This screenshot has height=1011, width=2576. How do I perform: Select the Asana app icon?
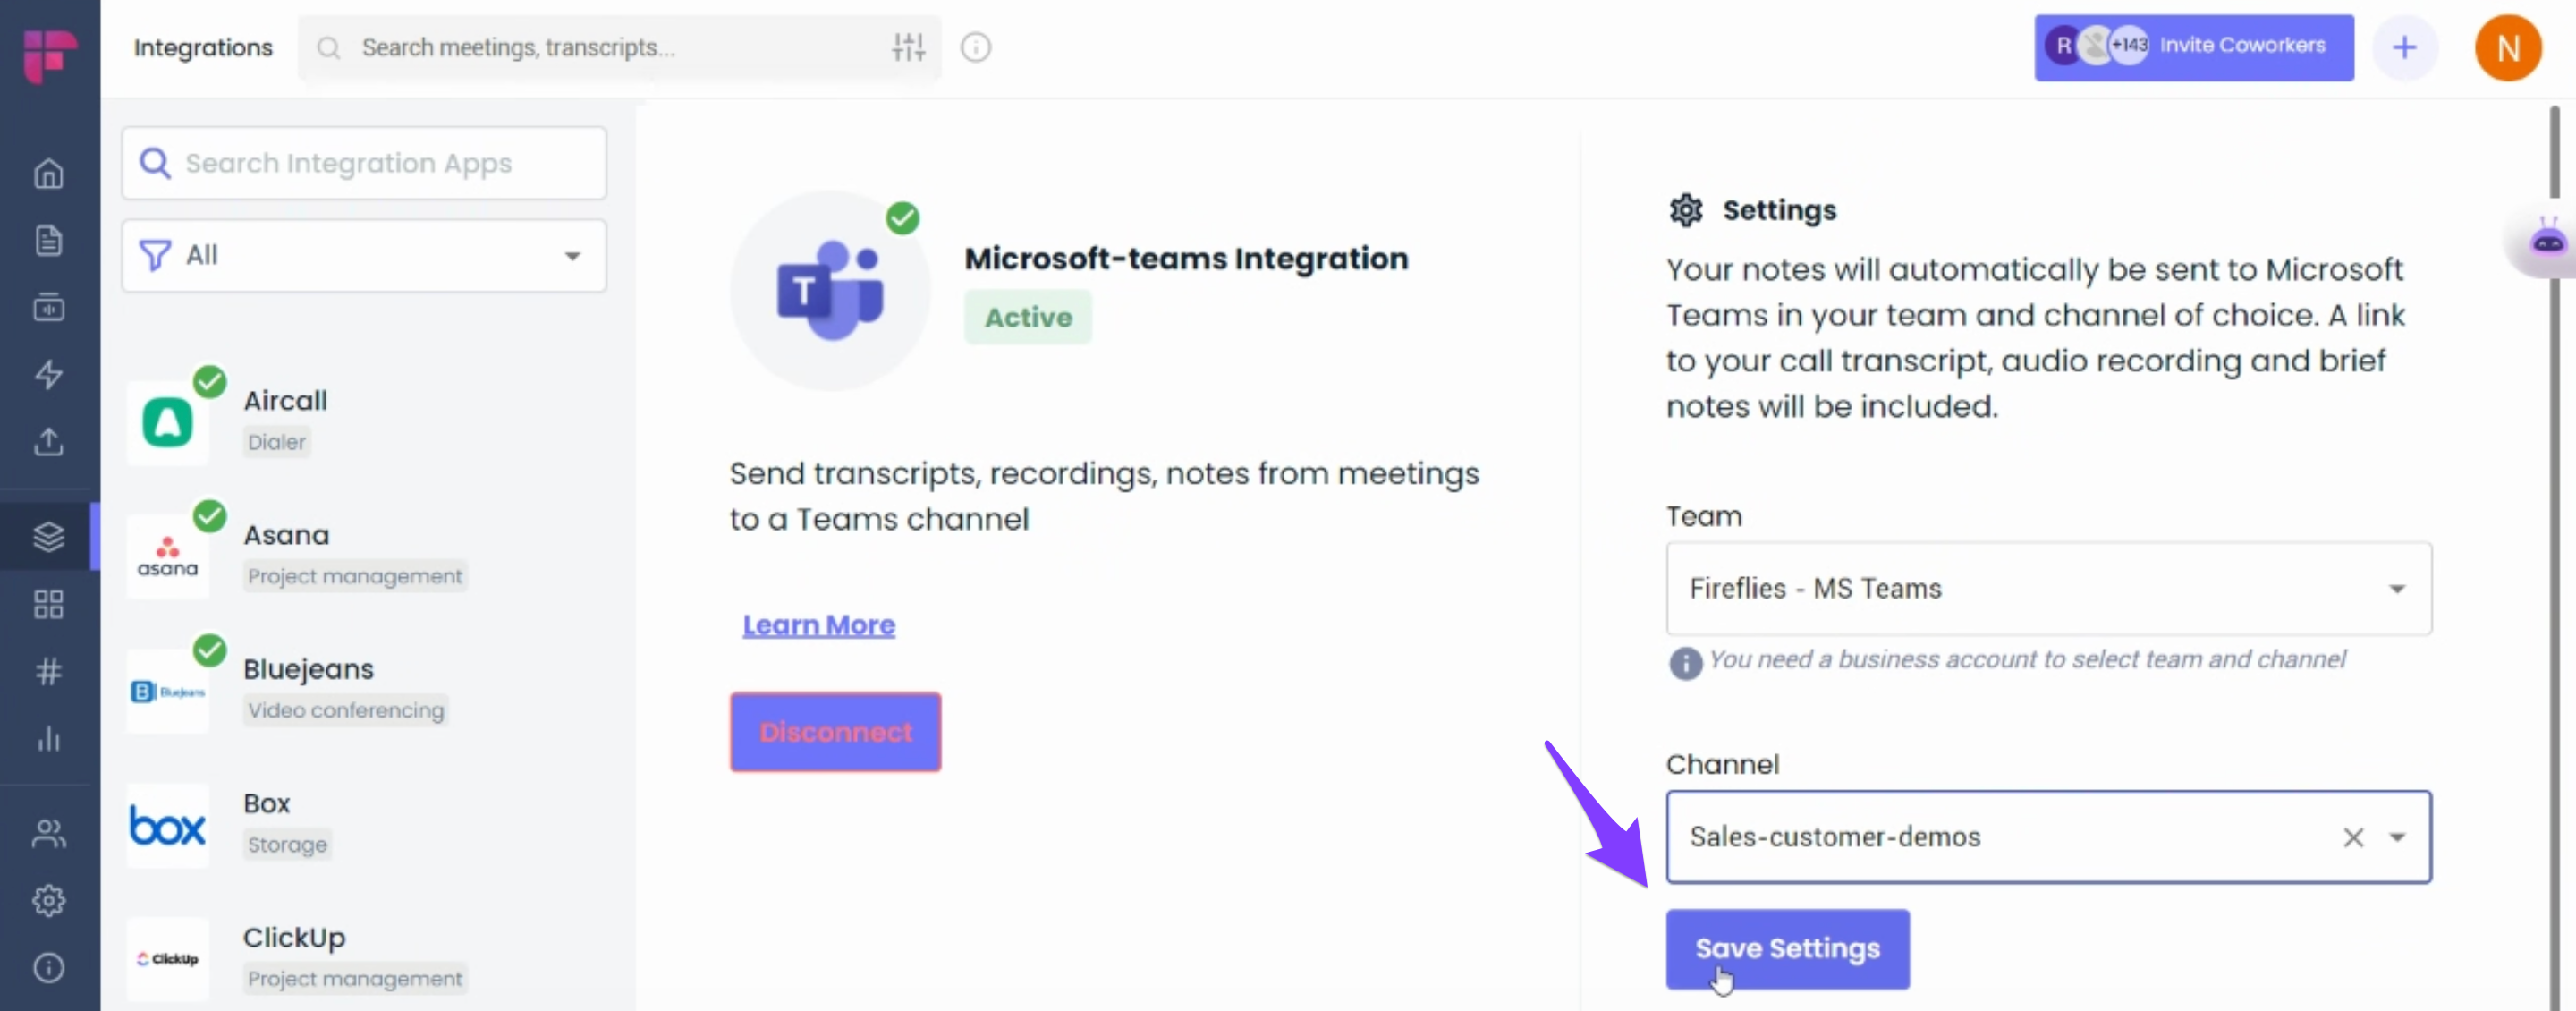(167, 556)
